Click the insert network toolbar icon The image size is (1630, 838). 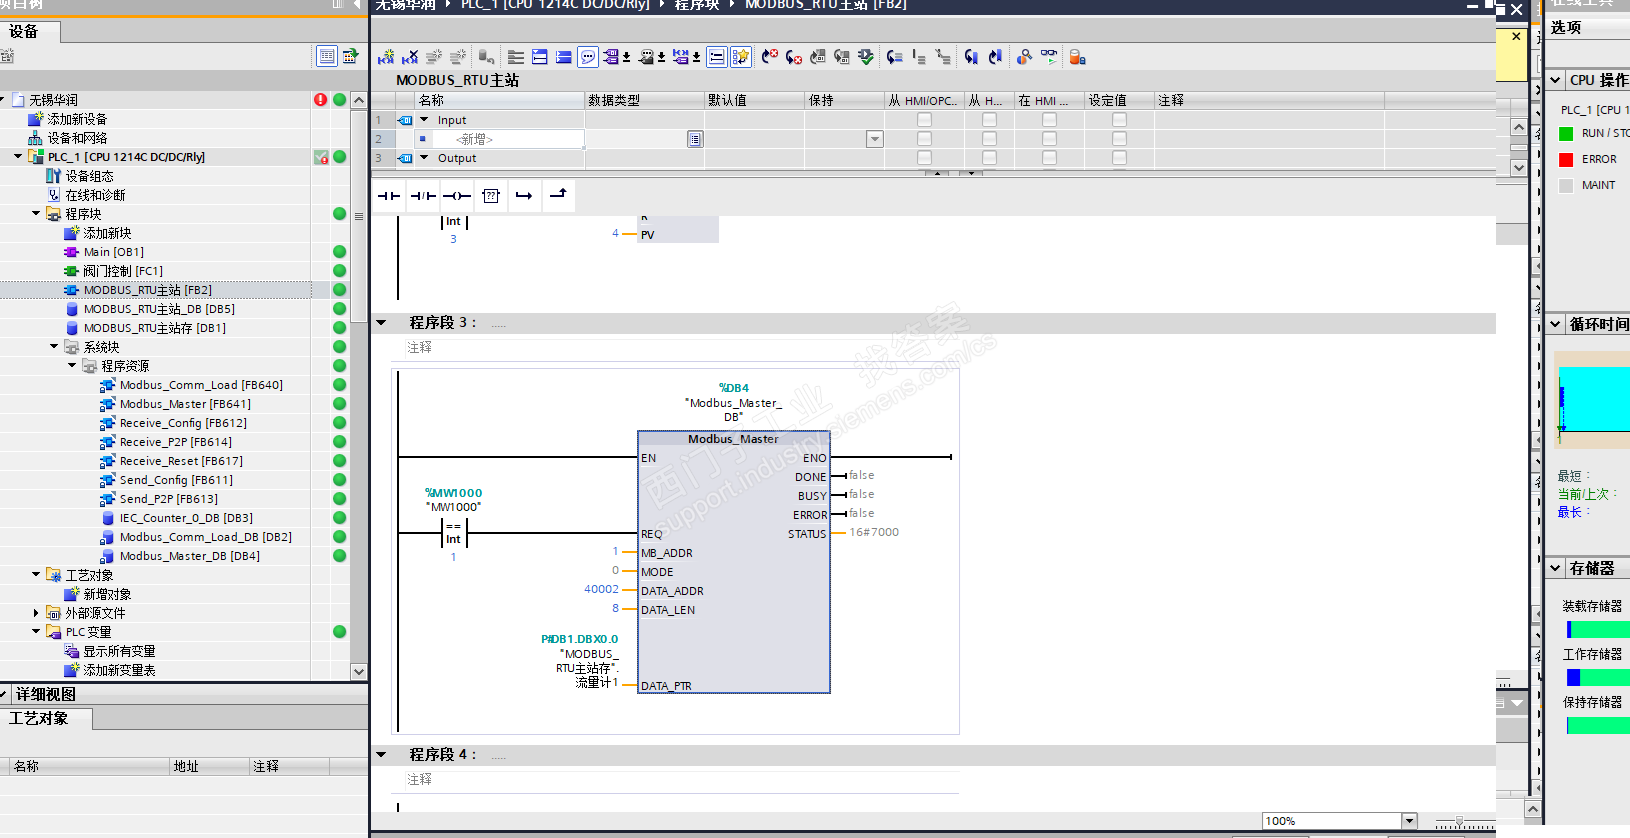(386, 57)
